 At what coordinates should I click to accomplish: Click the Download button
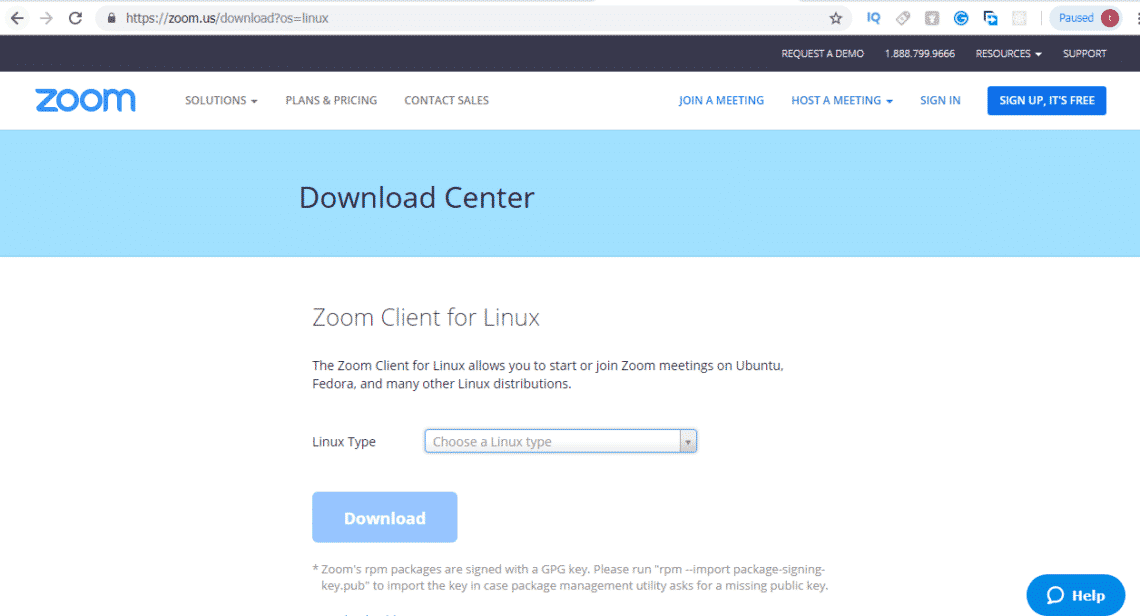[385, 517]
